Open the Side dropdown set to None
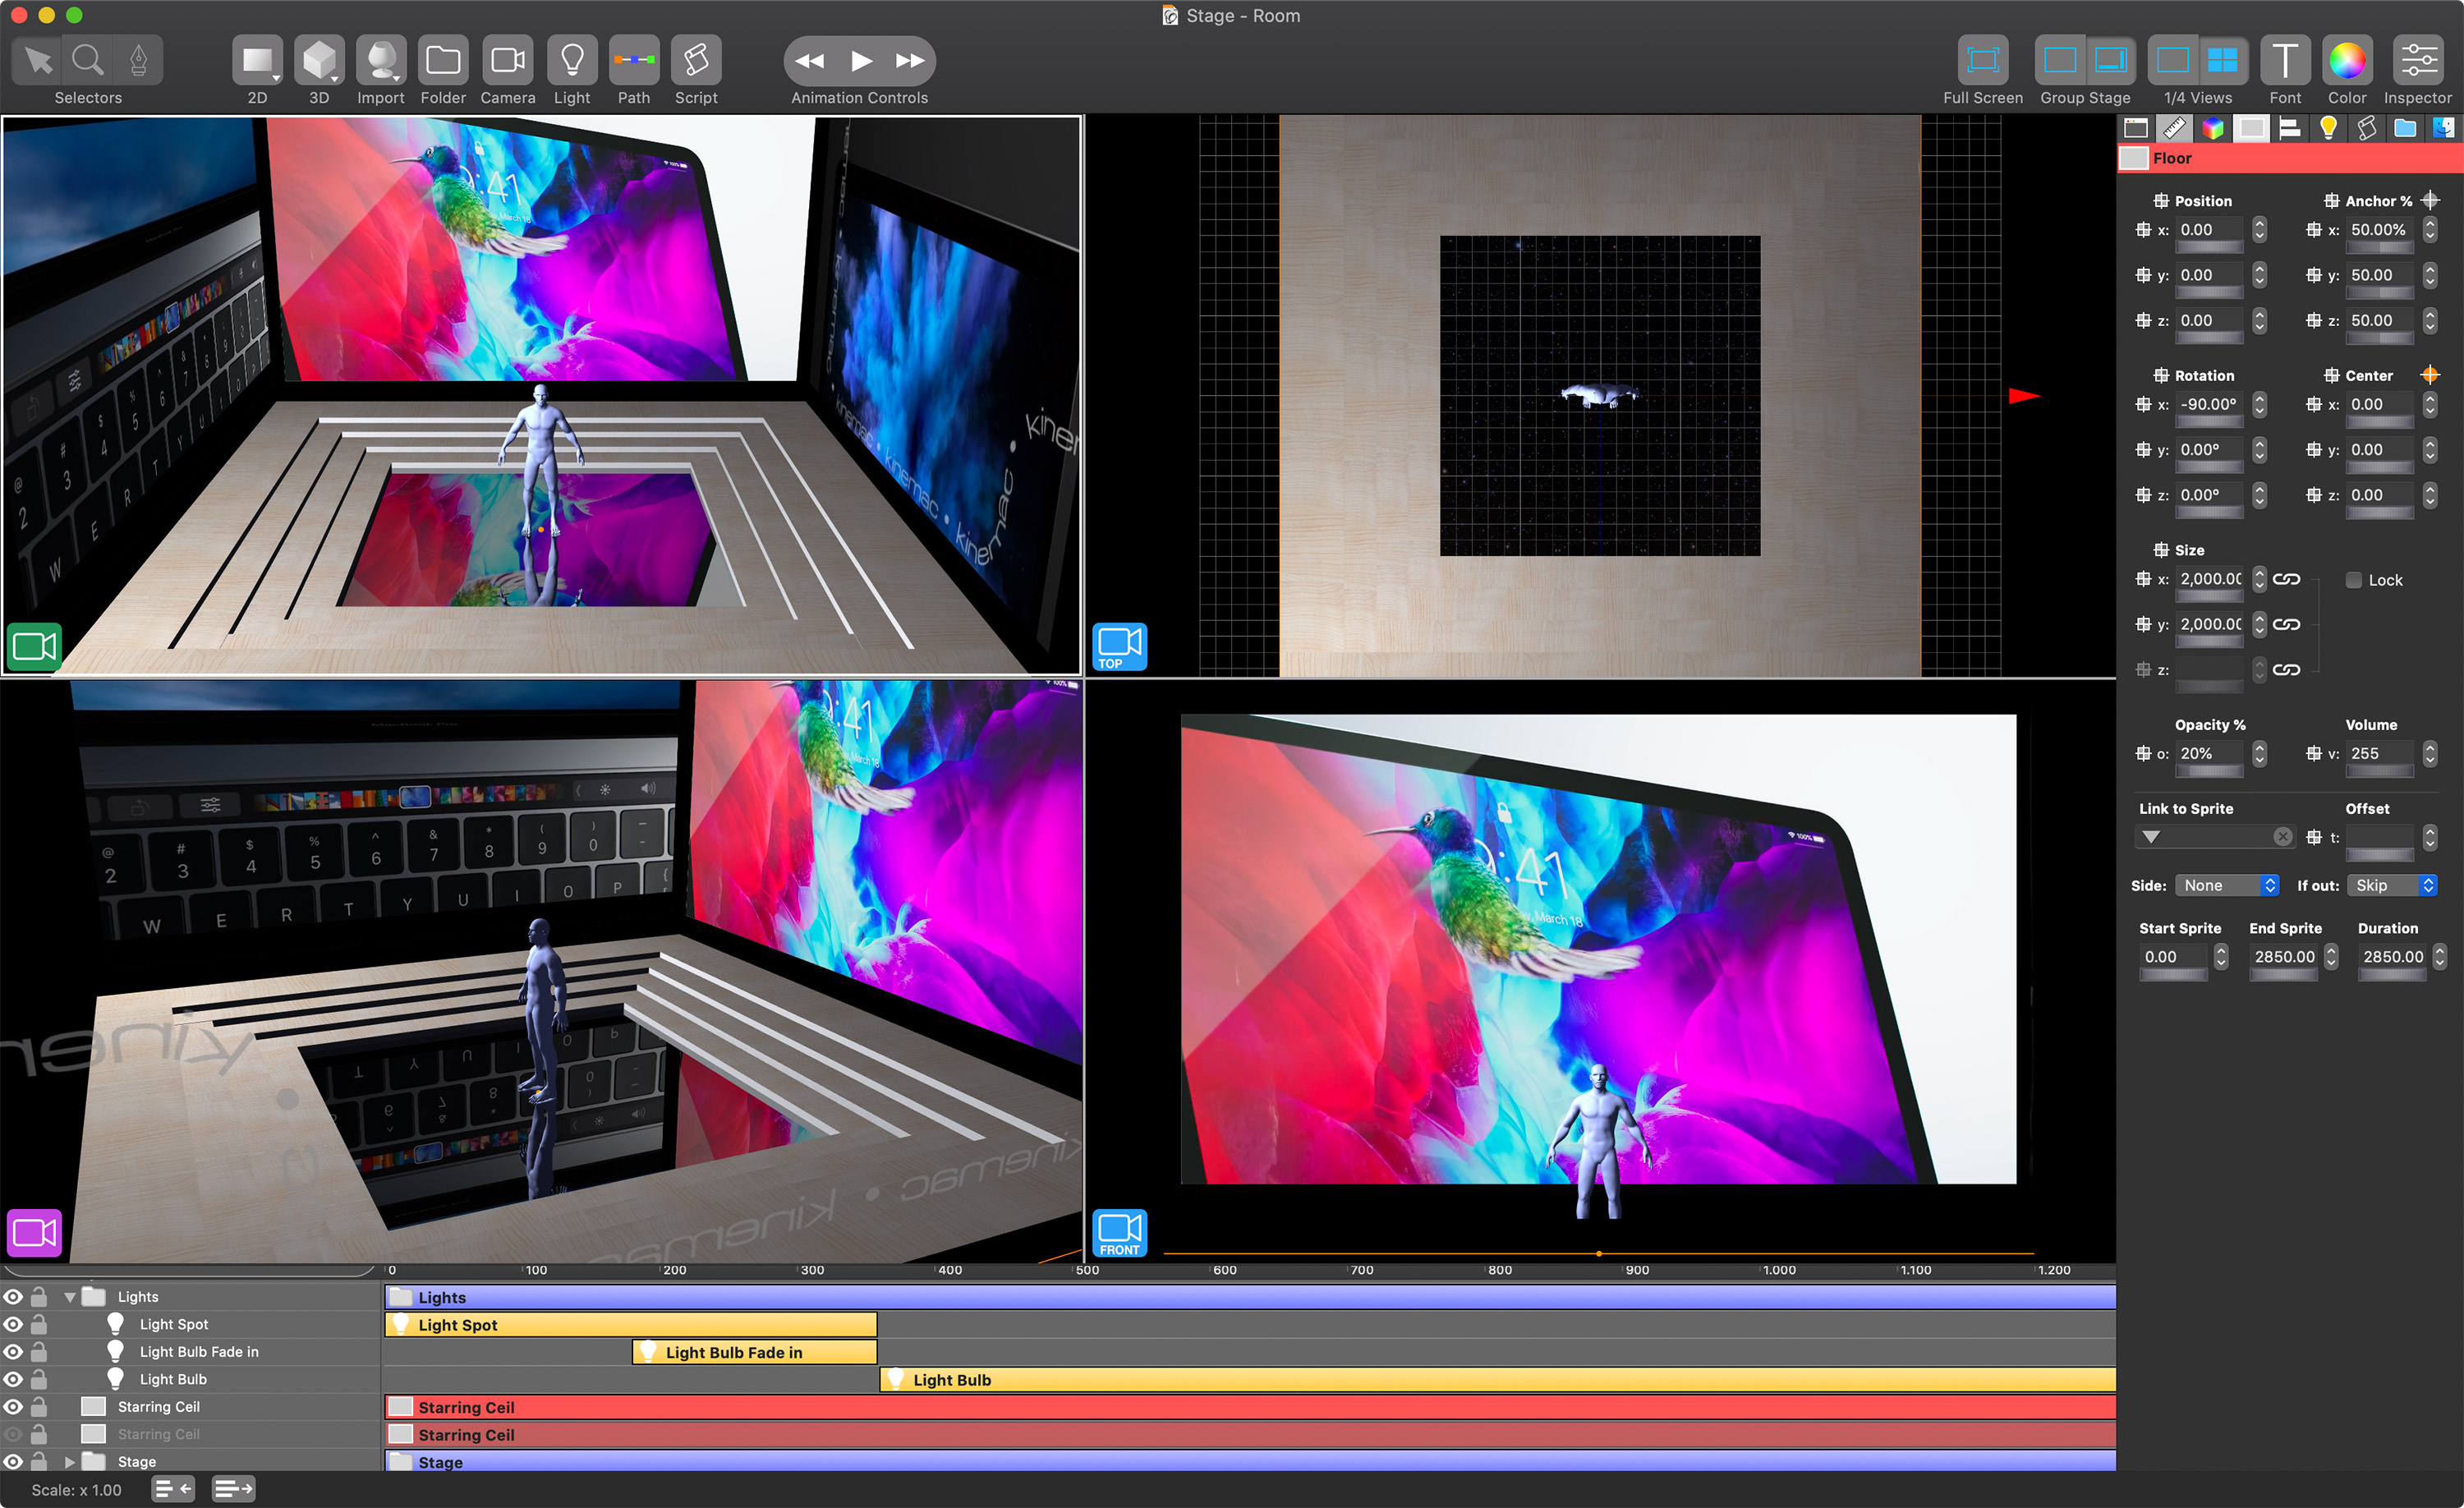2464x1508 pixels. click(2227, 886)
